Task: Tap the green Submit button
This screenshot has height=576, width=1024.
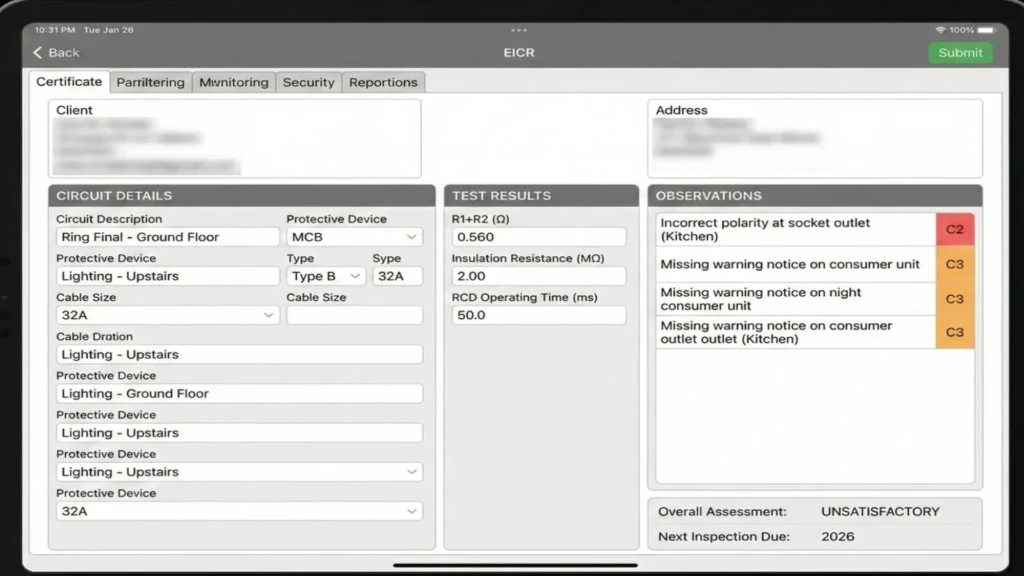Action: tap(960, 52)
